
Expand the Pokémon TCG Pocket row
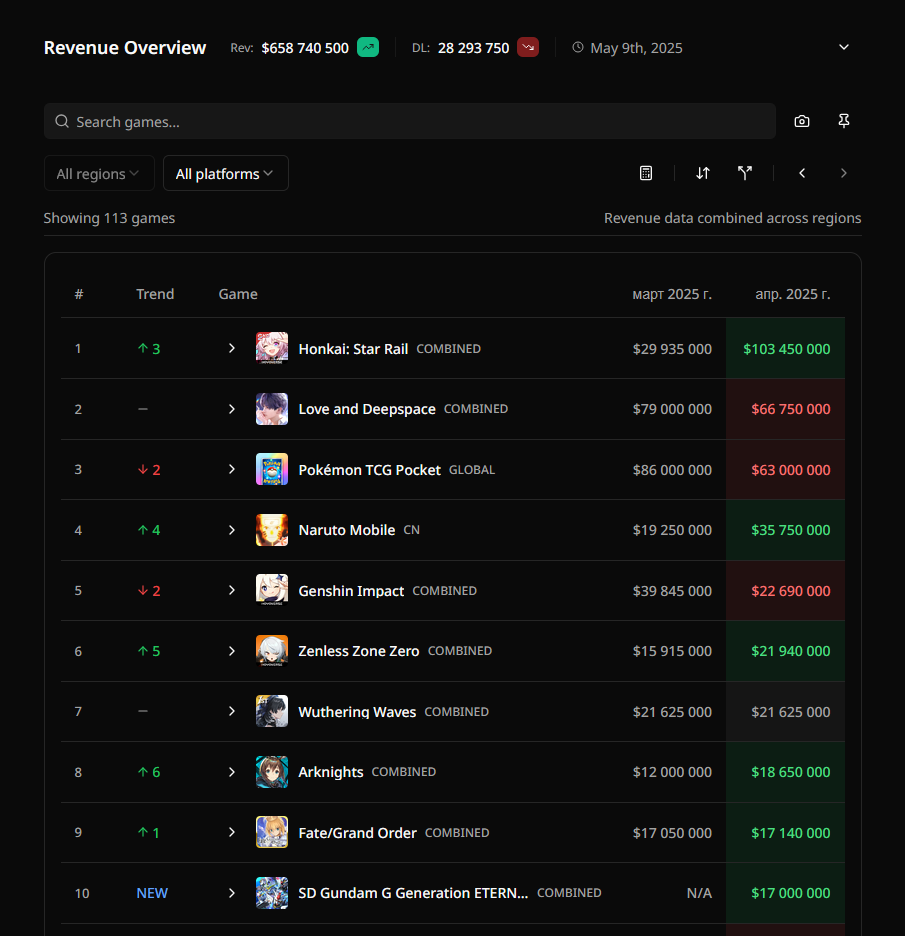pos(232,469)
